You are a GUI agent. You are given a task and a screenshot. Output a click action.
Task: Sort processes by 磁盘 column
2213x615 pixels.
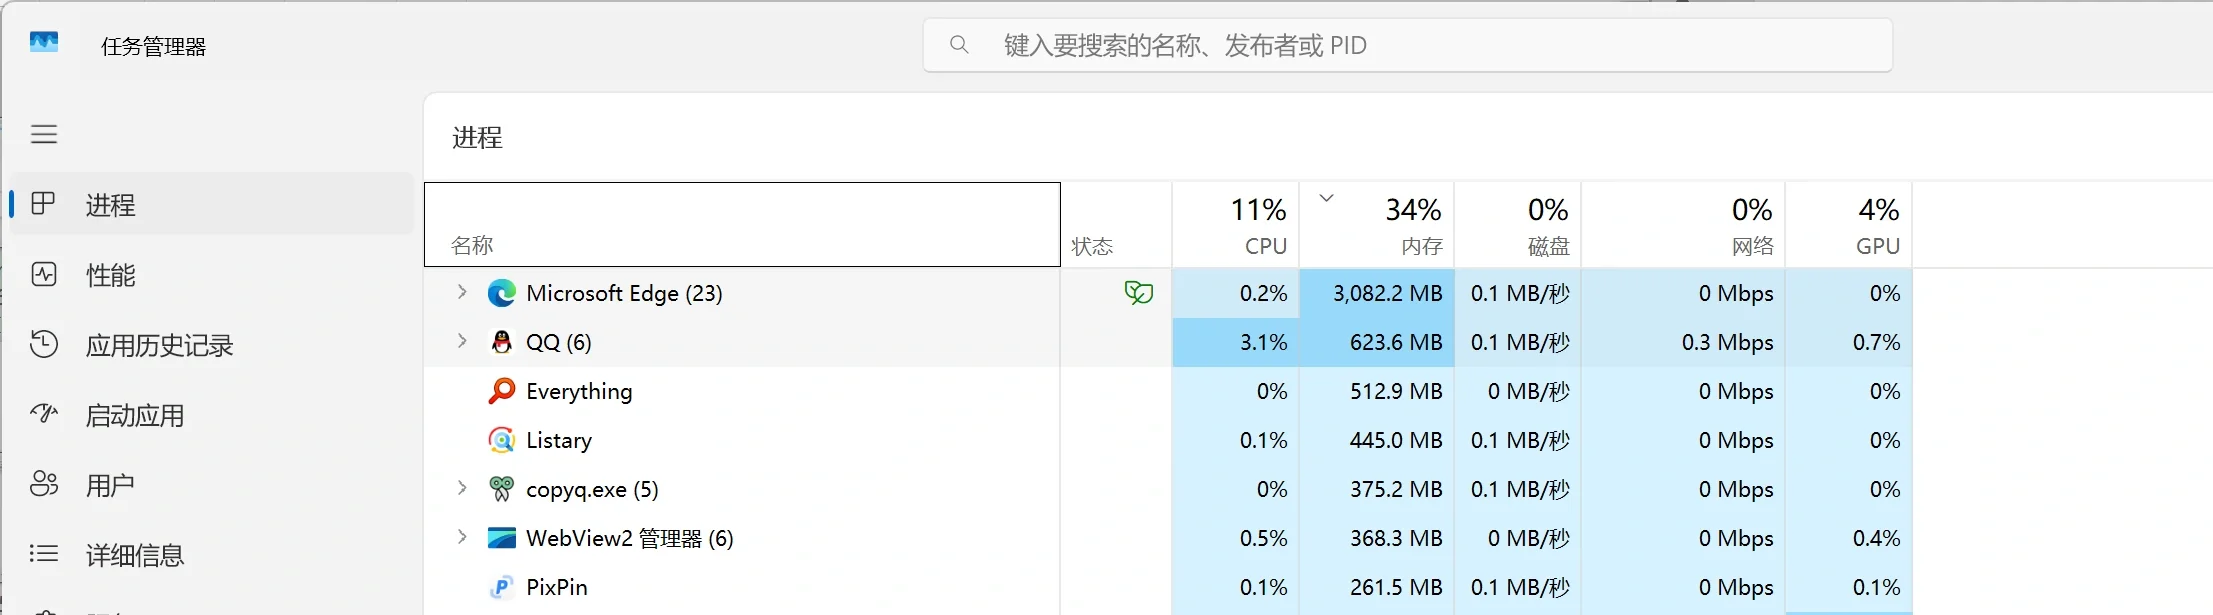click(x=1518, y=224)
